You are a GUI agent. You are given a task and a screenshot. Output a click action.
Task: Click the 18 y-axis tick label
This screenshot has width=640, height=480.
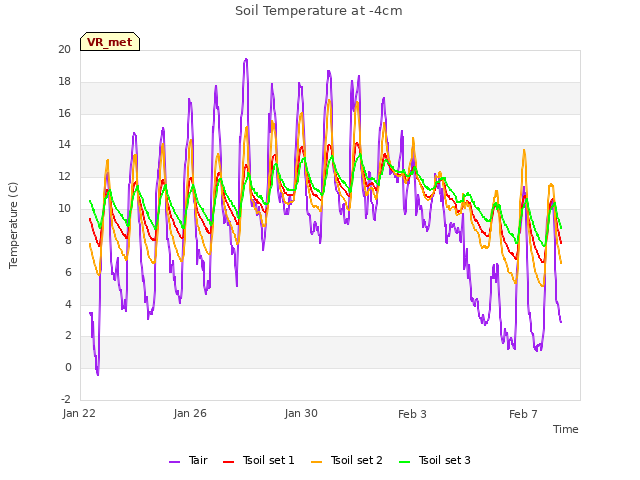64,82
